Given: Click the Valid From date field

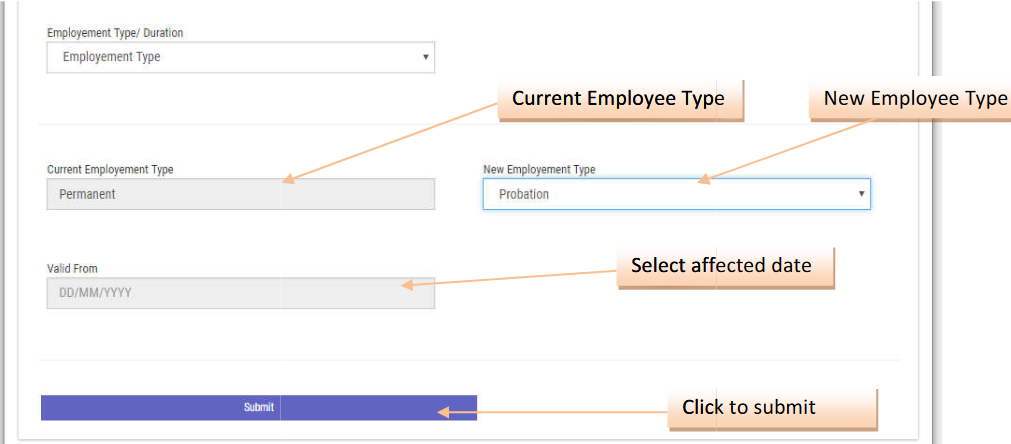Looking at the screenshot, I should click(240, 293).
